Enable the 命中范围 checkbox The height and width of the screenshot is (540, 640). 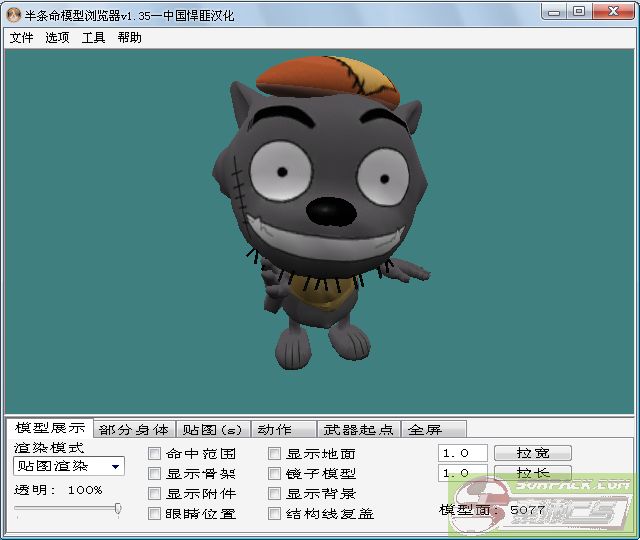[155, 454]
